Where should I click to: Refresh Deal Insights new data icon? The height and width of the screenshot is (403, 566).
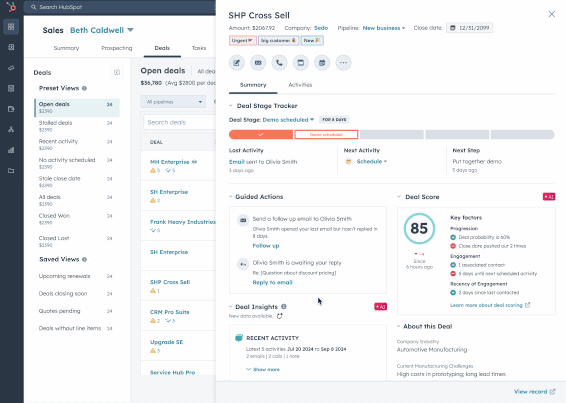tap(279, 316)
